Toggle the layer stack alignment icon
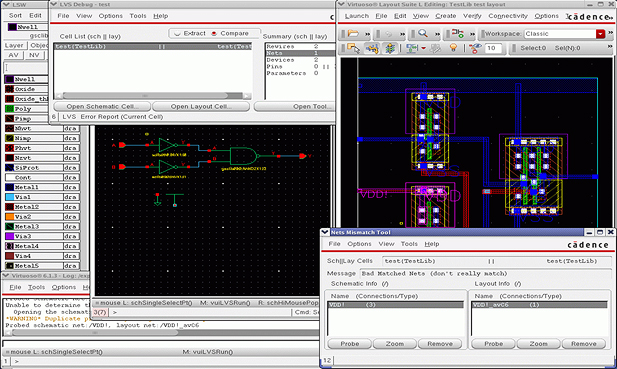 click(390, 48)
